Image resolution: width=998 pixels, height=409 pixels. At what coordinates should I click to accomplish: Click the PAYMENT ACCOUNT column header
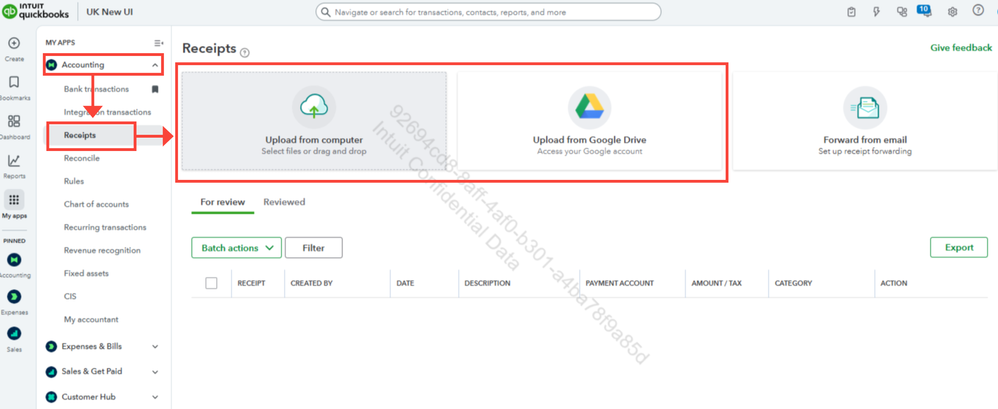tap(619, 284)
